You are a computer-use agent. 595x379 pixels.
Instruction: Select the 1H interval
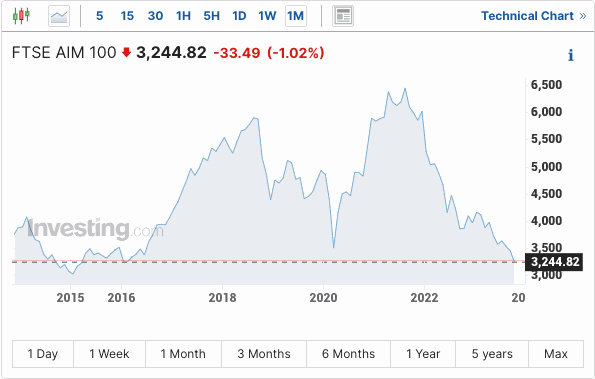click(183, 16)
